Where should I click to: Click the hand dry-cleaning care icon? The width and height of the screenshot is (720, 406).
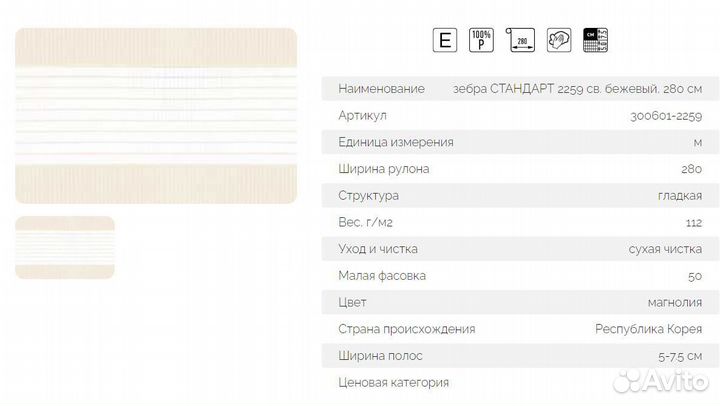[559, 40]
